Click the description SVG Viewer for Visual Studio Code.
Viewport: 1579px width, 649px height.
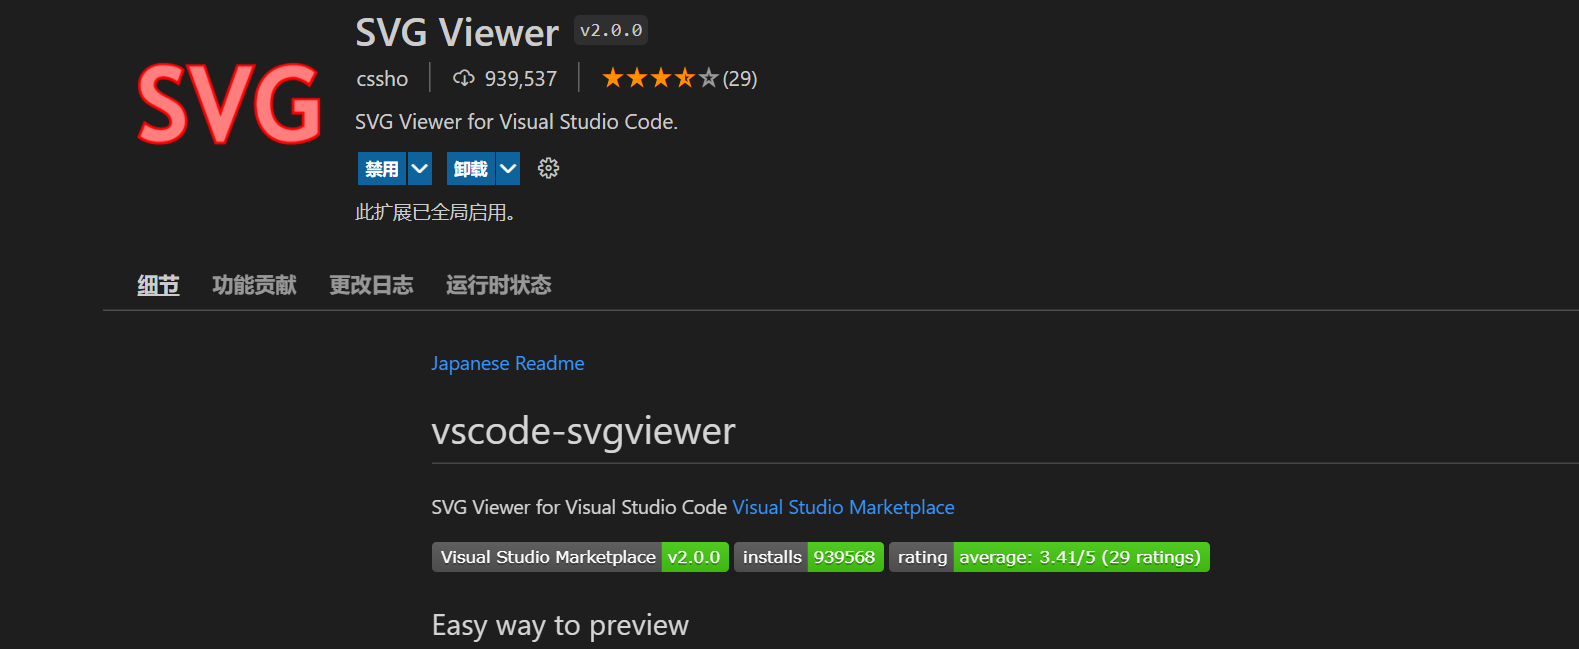click(516, 121)
